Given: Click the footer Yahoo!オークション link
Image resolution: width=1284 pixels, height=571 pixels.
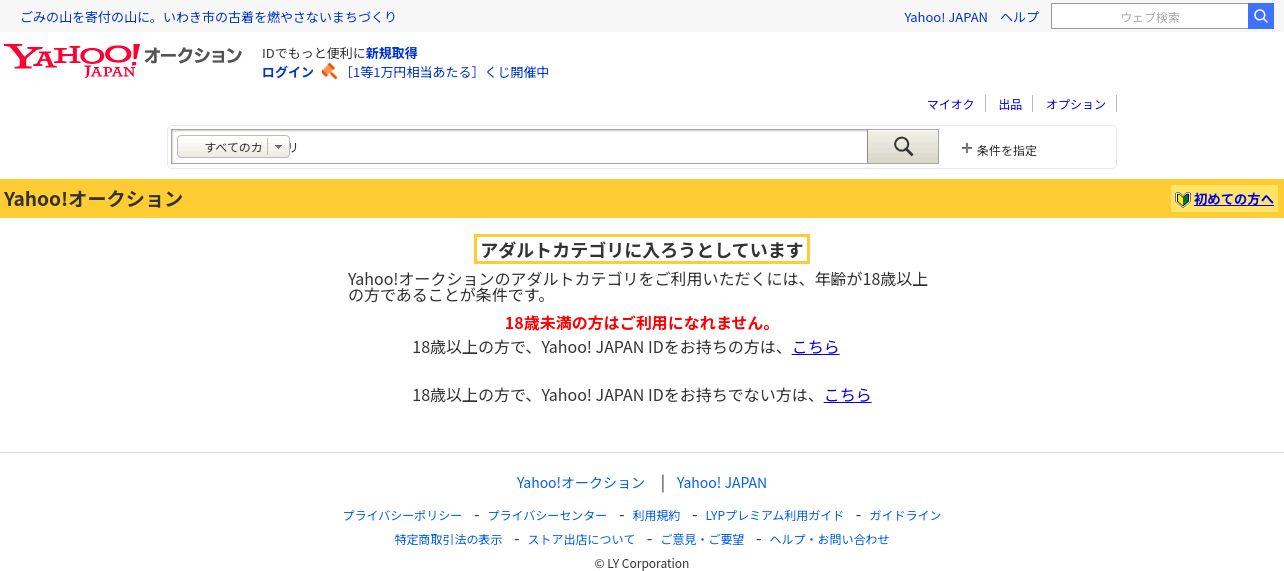Looking at the screenshot, I should click(x=581, y=482).
